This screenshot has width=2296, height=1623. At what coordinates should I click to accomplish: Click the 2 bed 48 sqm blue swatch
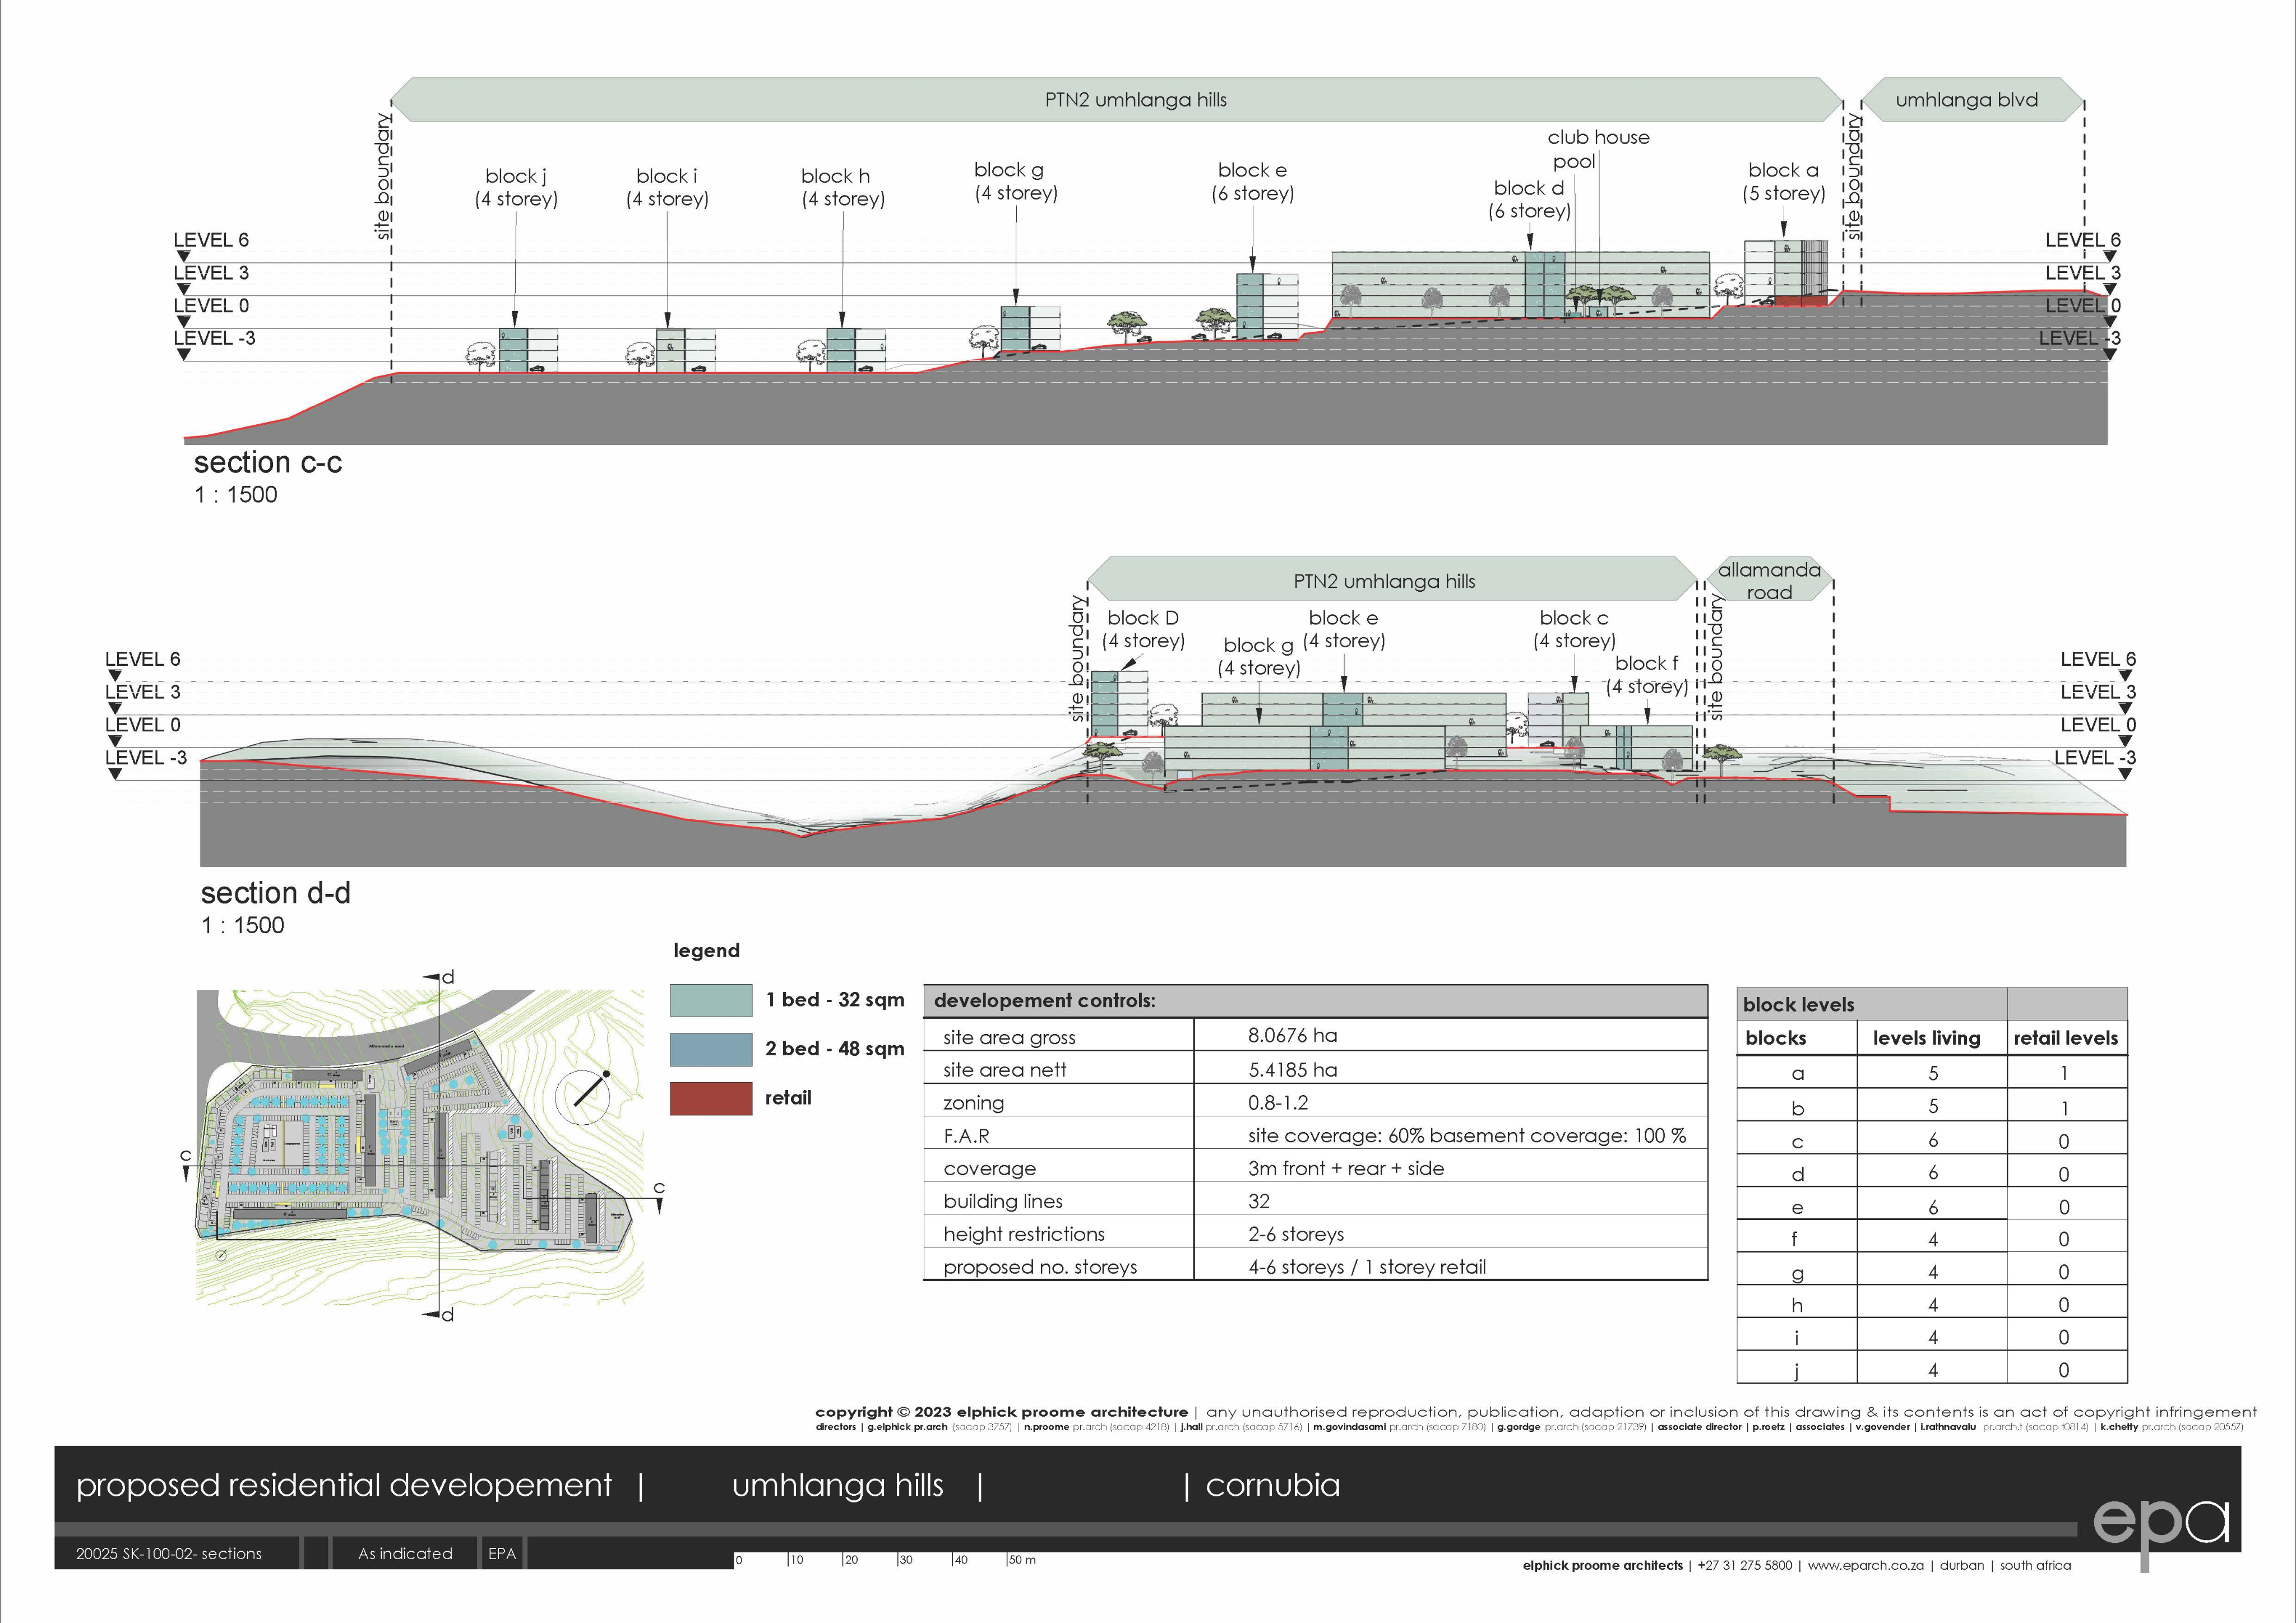(x=711, y=1049)
